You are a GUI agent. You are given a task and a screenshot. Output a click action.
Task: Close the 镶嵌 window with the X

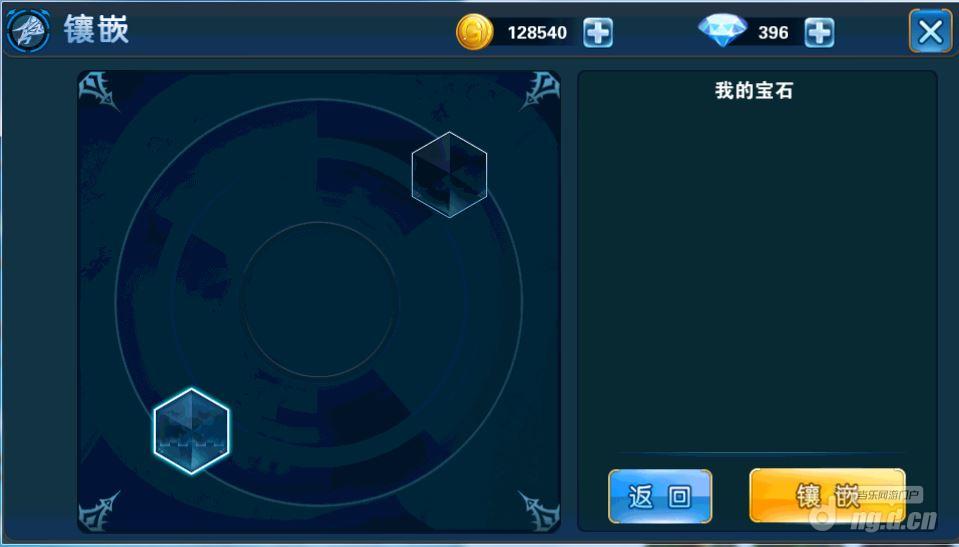pos(930,31)
